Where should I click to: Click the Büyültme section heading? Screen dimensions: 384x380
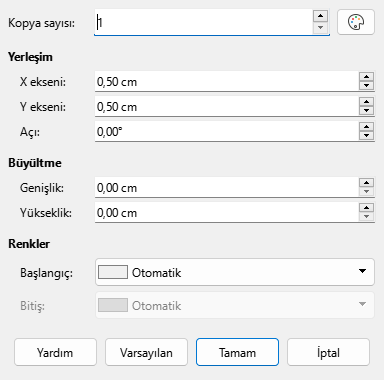tap(35, 163)
